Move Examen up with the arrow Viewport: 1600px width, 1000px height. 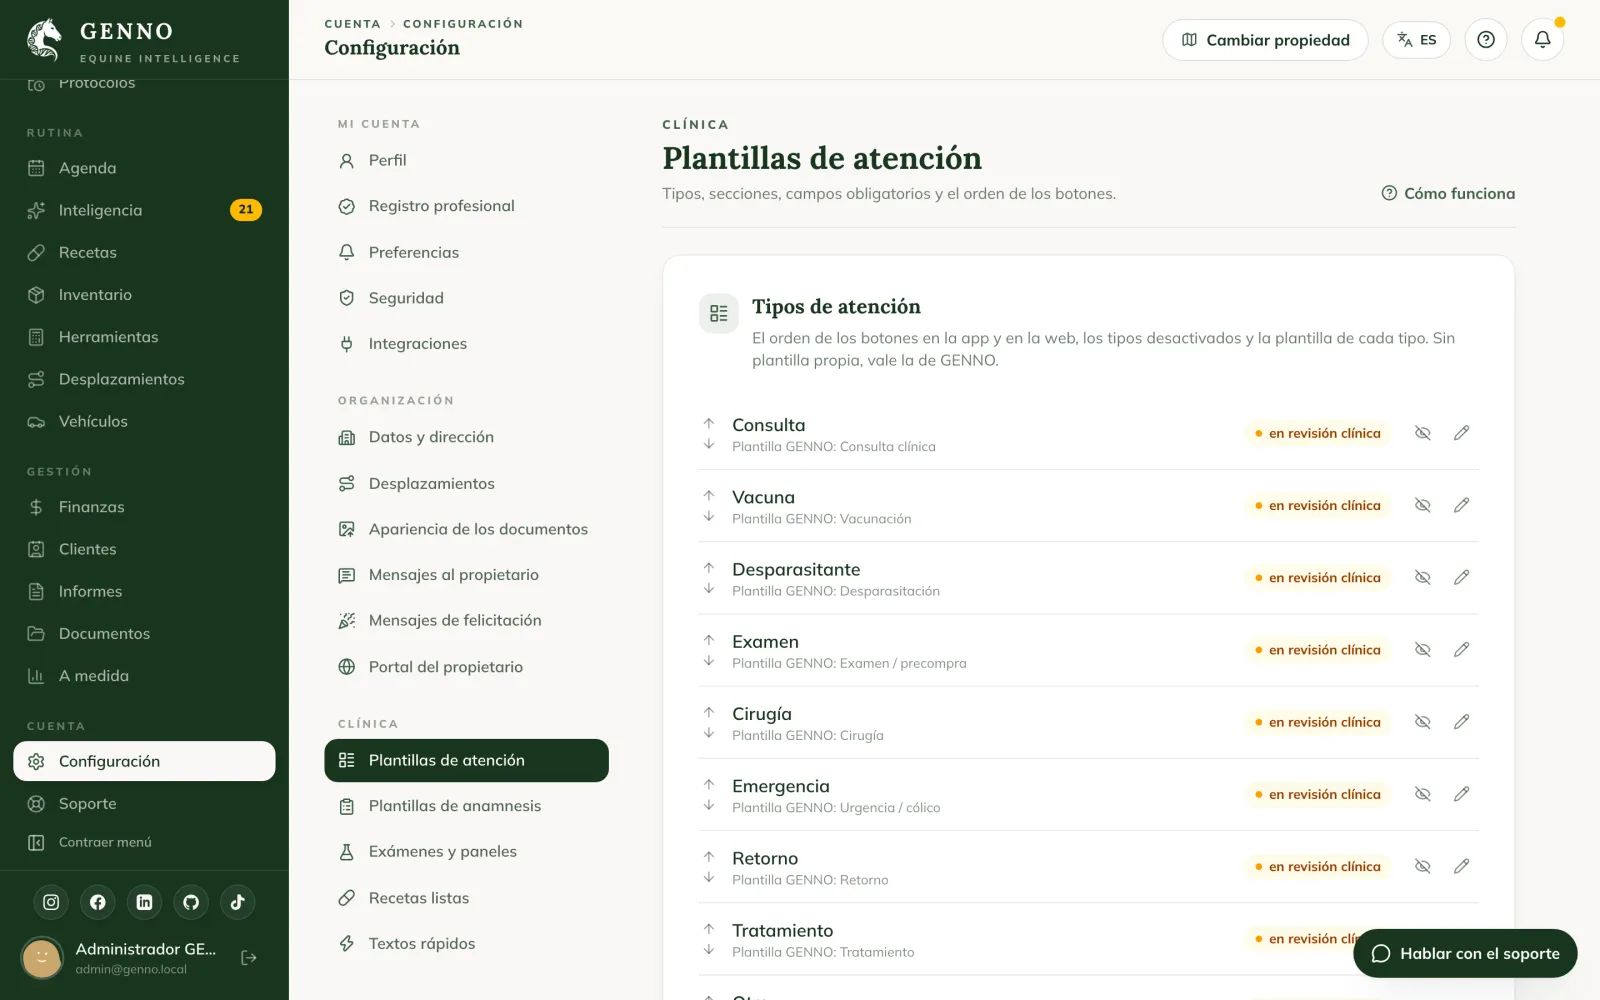pos(709,640)
